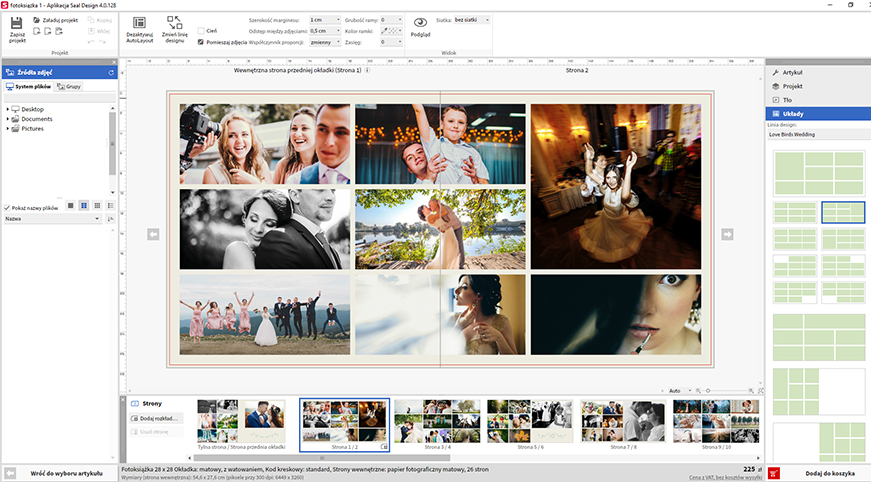Open the Tło panel section
This screenshot has height=482, width=871.
pos(787,100)
